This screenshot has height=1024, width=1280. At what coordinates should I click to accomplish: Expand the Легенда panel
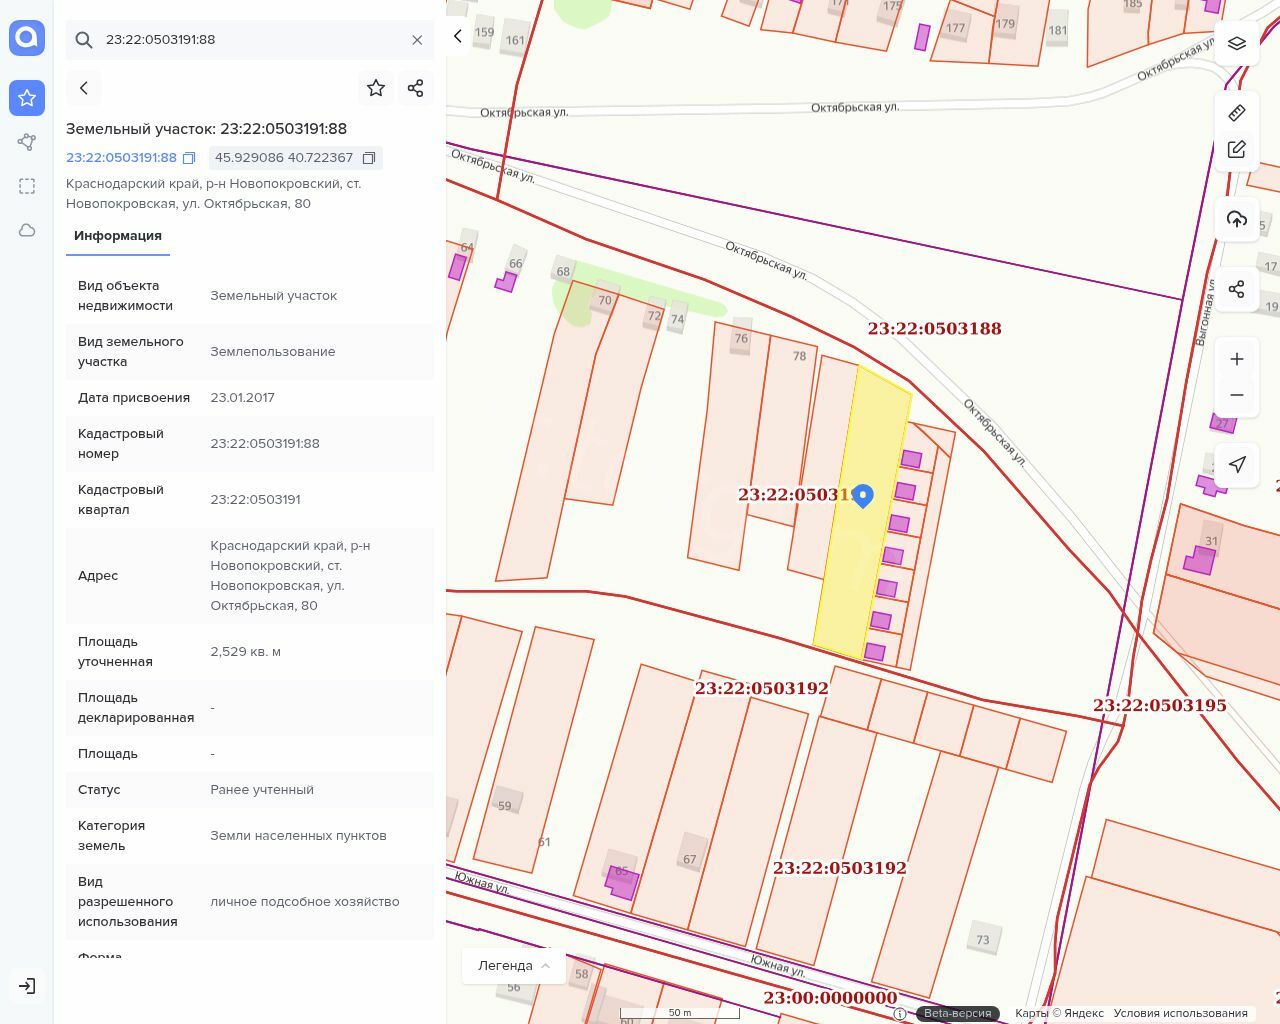coord(514,965)
